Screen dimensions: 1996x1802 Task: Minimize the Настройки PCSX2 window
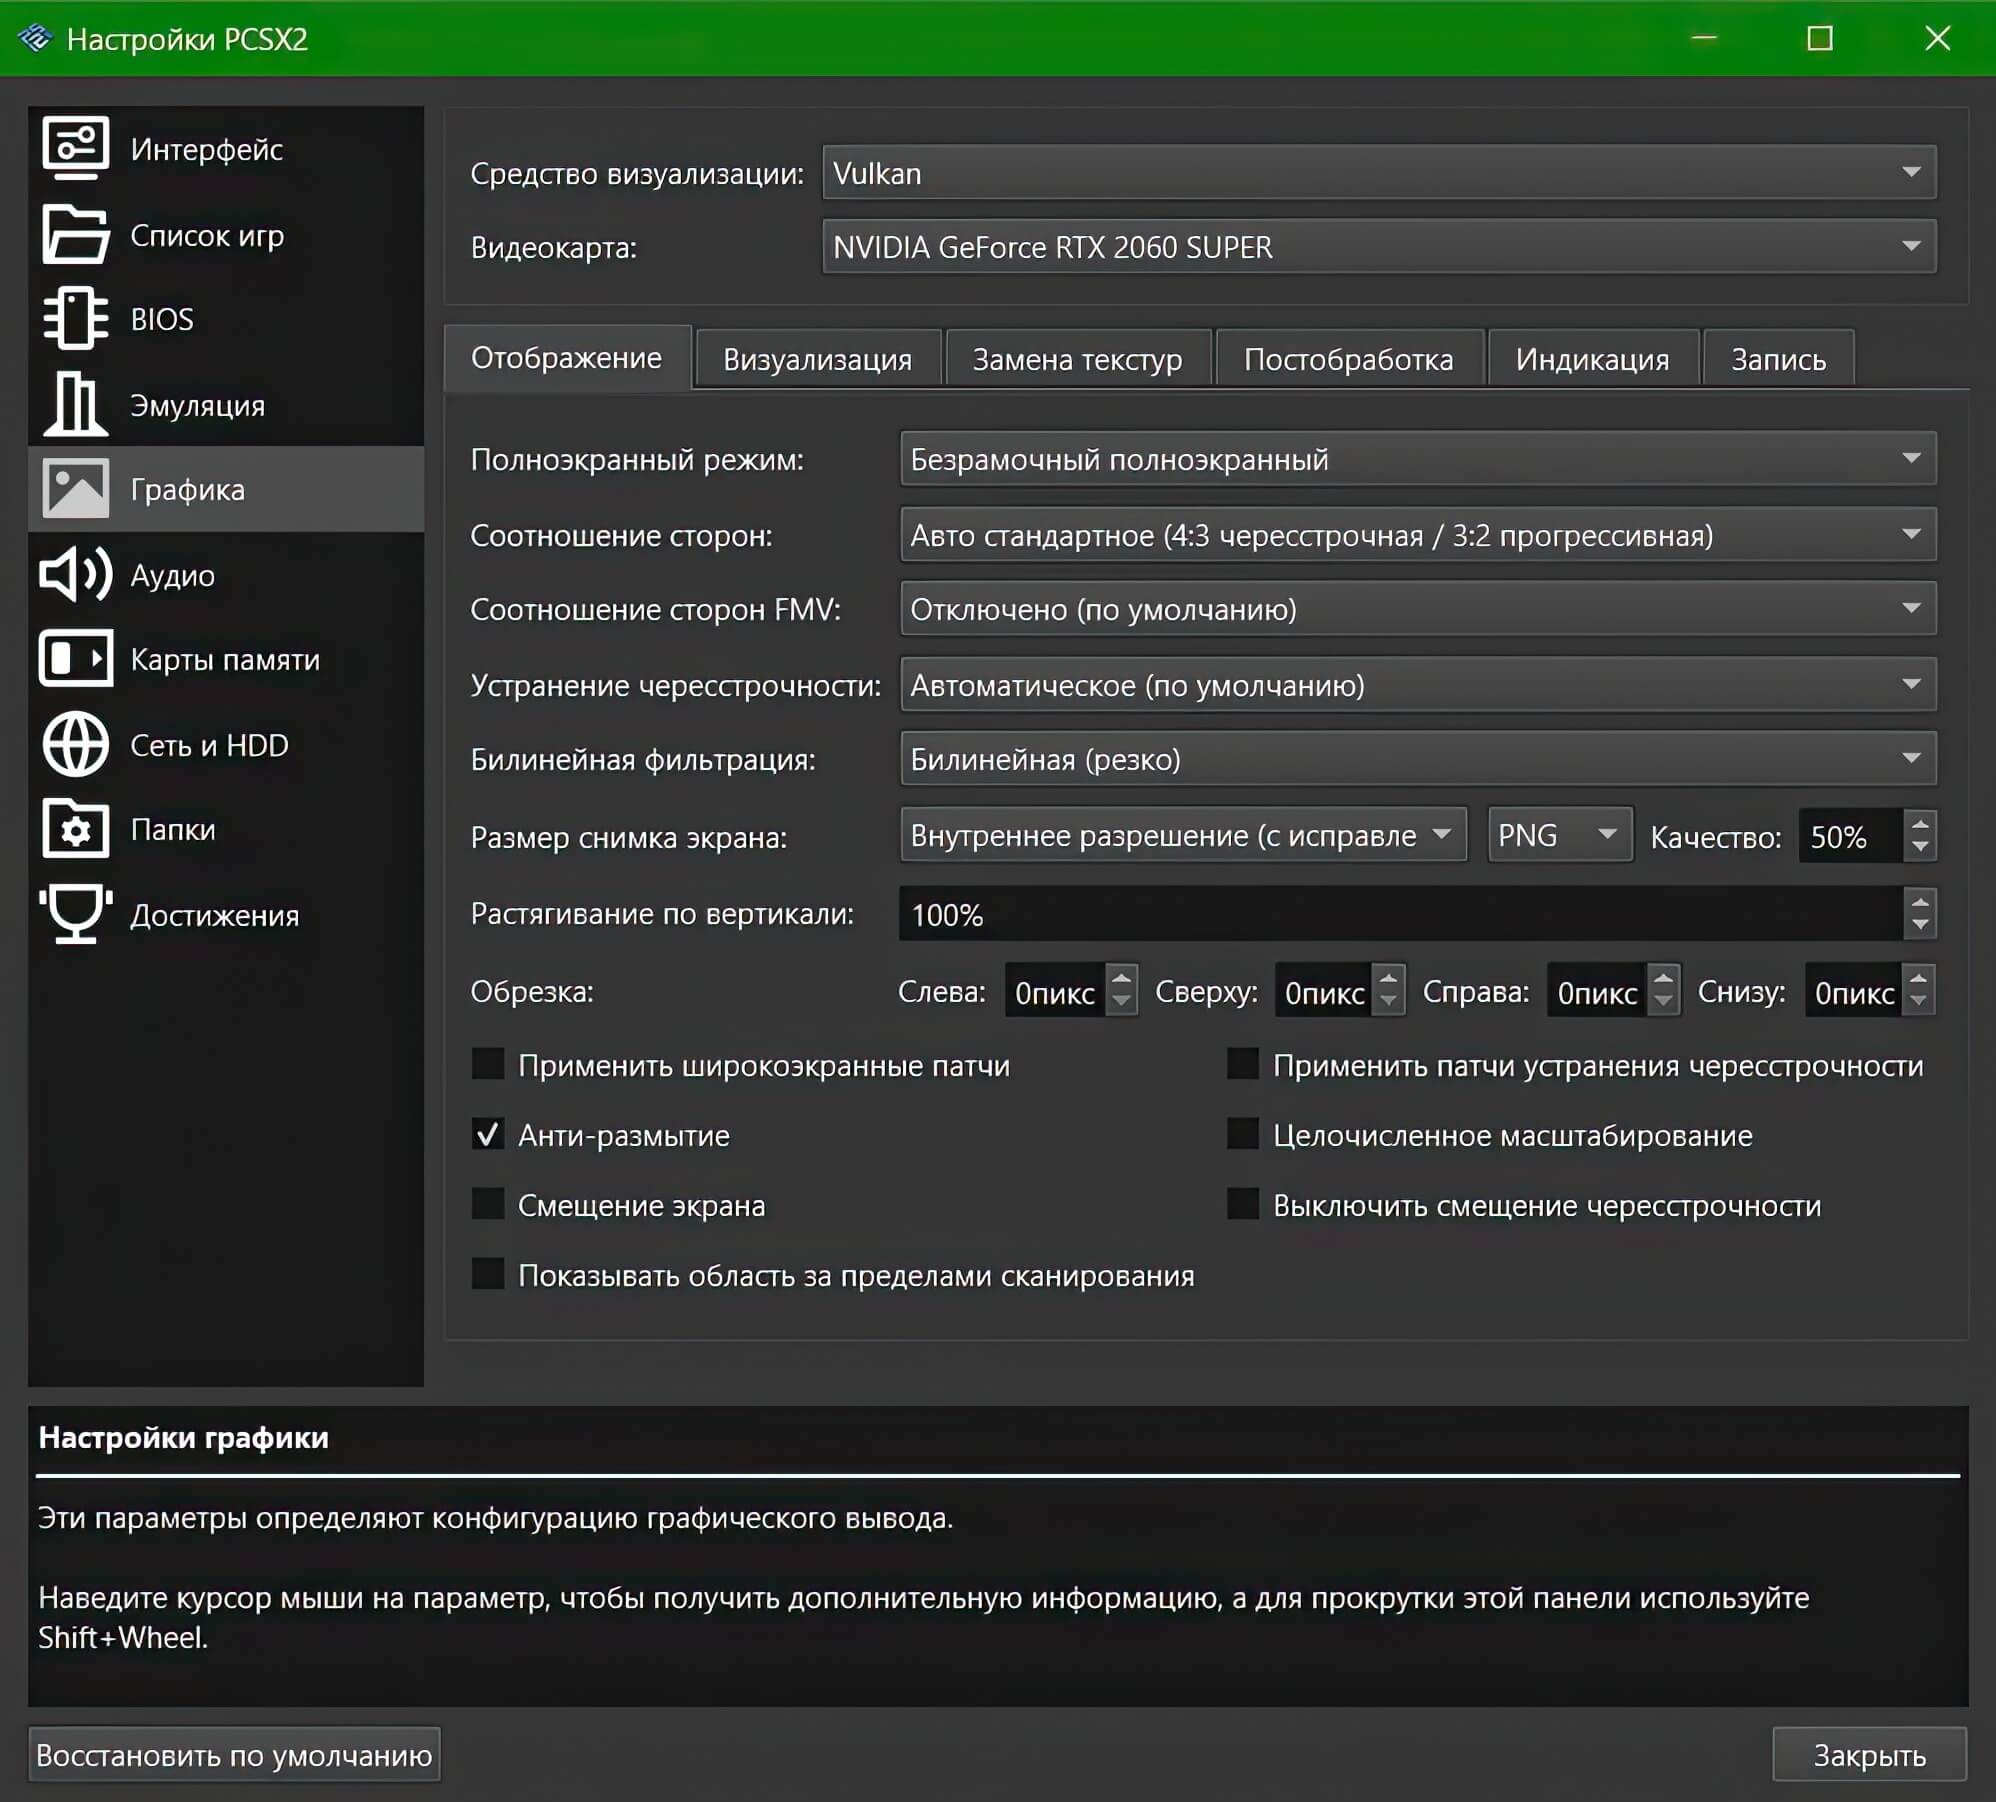1704,38
